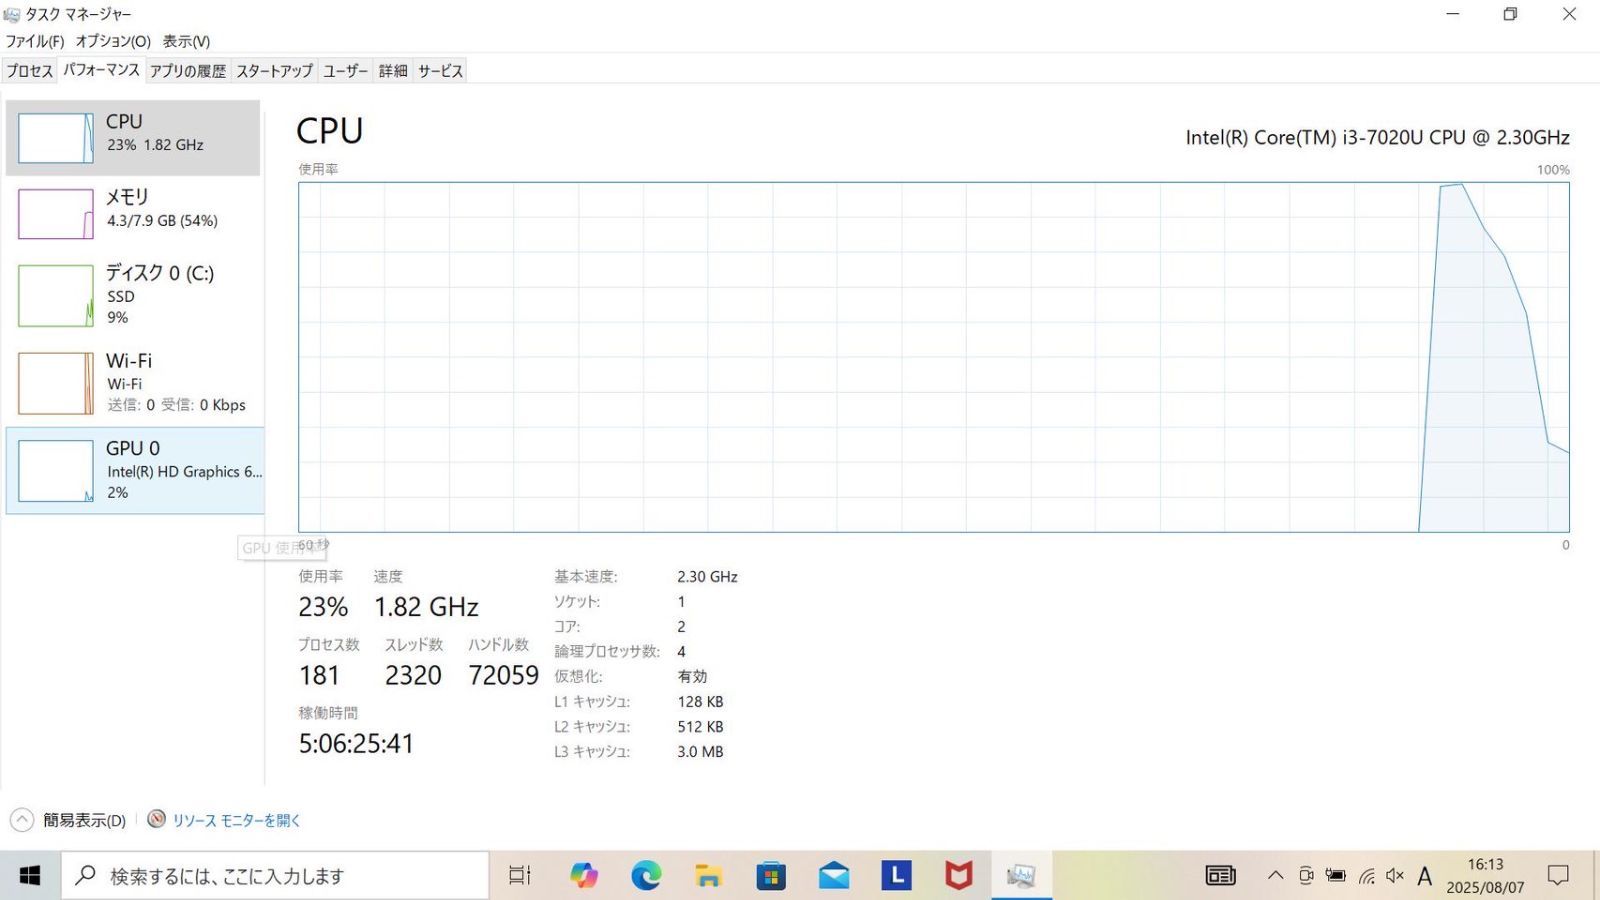The width and height of the screenshot is (1600, 900).
Task: Open the Wi-Fi network tray icon
Action: pyautogui.click(x=1366, y=876)
